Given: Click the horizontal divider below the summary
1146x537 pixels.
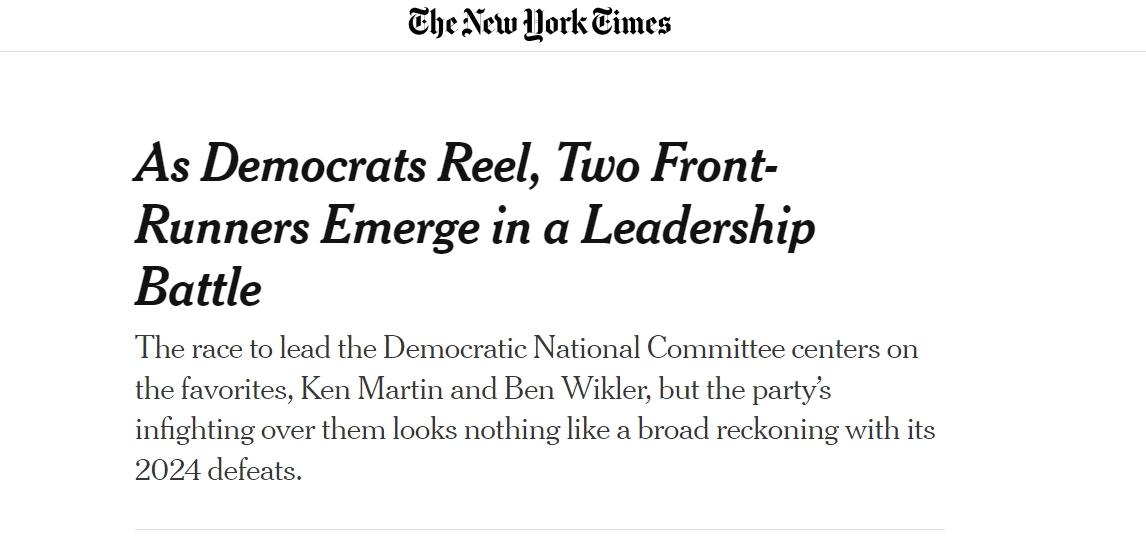Looking at the screenshot, I should point(539,529).
